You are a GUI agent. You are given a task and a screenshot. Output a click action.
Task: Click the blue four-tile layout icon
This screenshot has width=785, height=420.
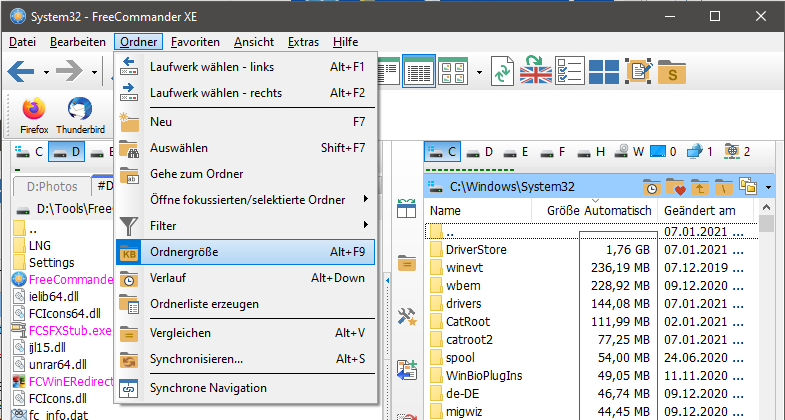coord(603,72)
